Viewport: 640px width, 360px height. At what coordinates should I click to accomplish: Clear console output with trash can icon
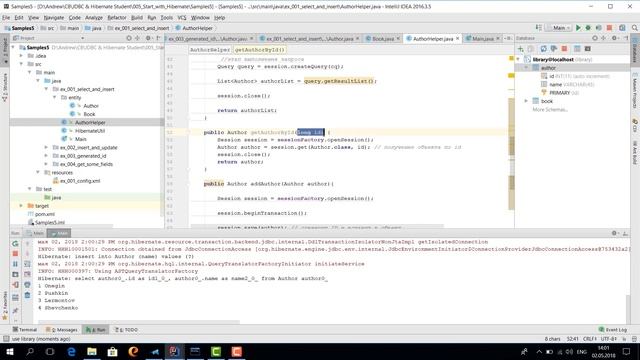tap(27, 295)
